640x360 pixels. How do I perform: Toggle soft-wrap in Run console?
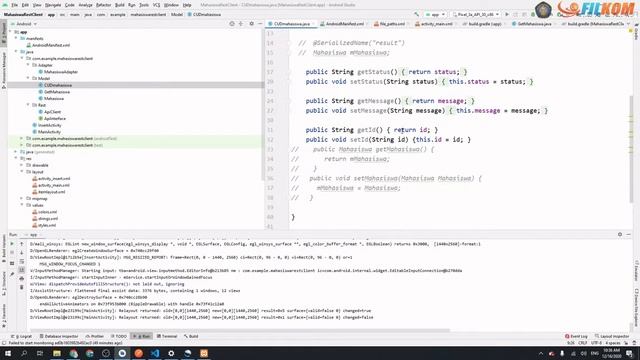tap(22, 261)
